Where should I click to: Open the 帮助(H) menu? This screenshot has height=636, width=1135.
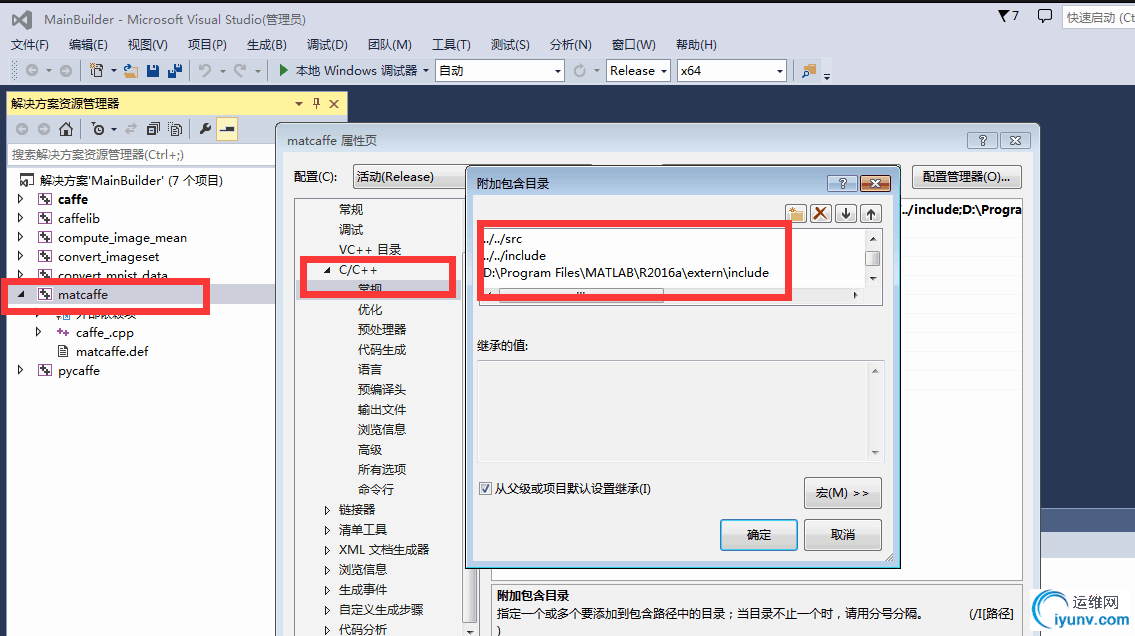point(696,45)
